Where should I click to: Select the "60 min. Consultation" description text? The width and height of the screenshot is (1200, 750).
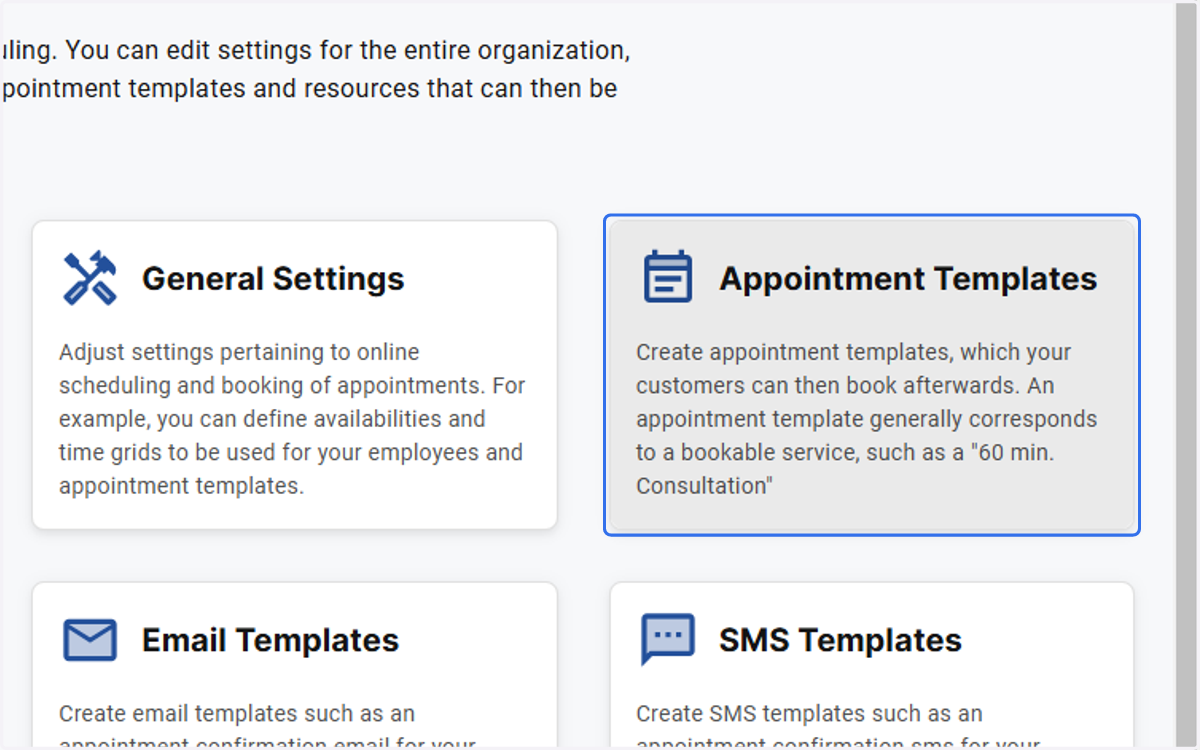(x=866, y=419)
